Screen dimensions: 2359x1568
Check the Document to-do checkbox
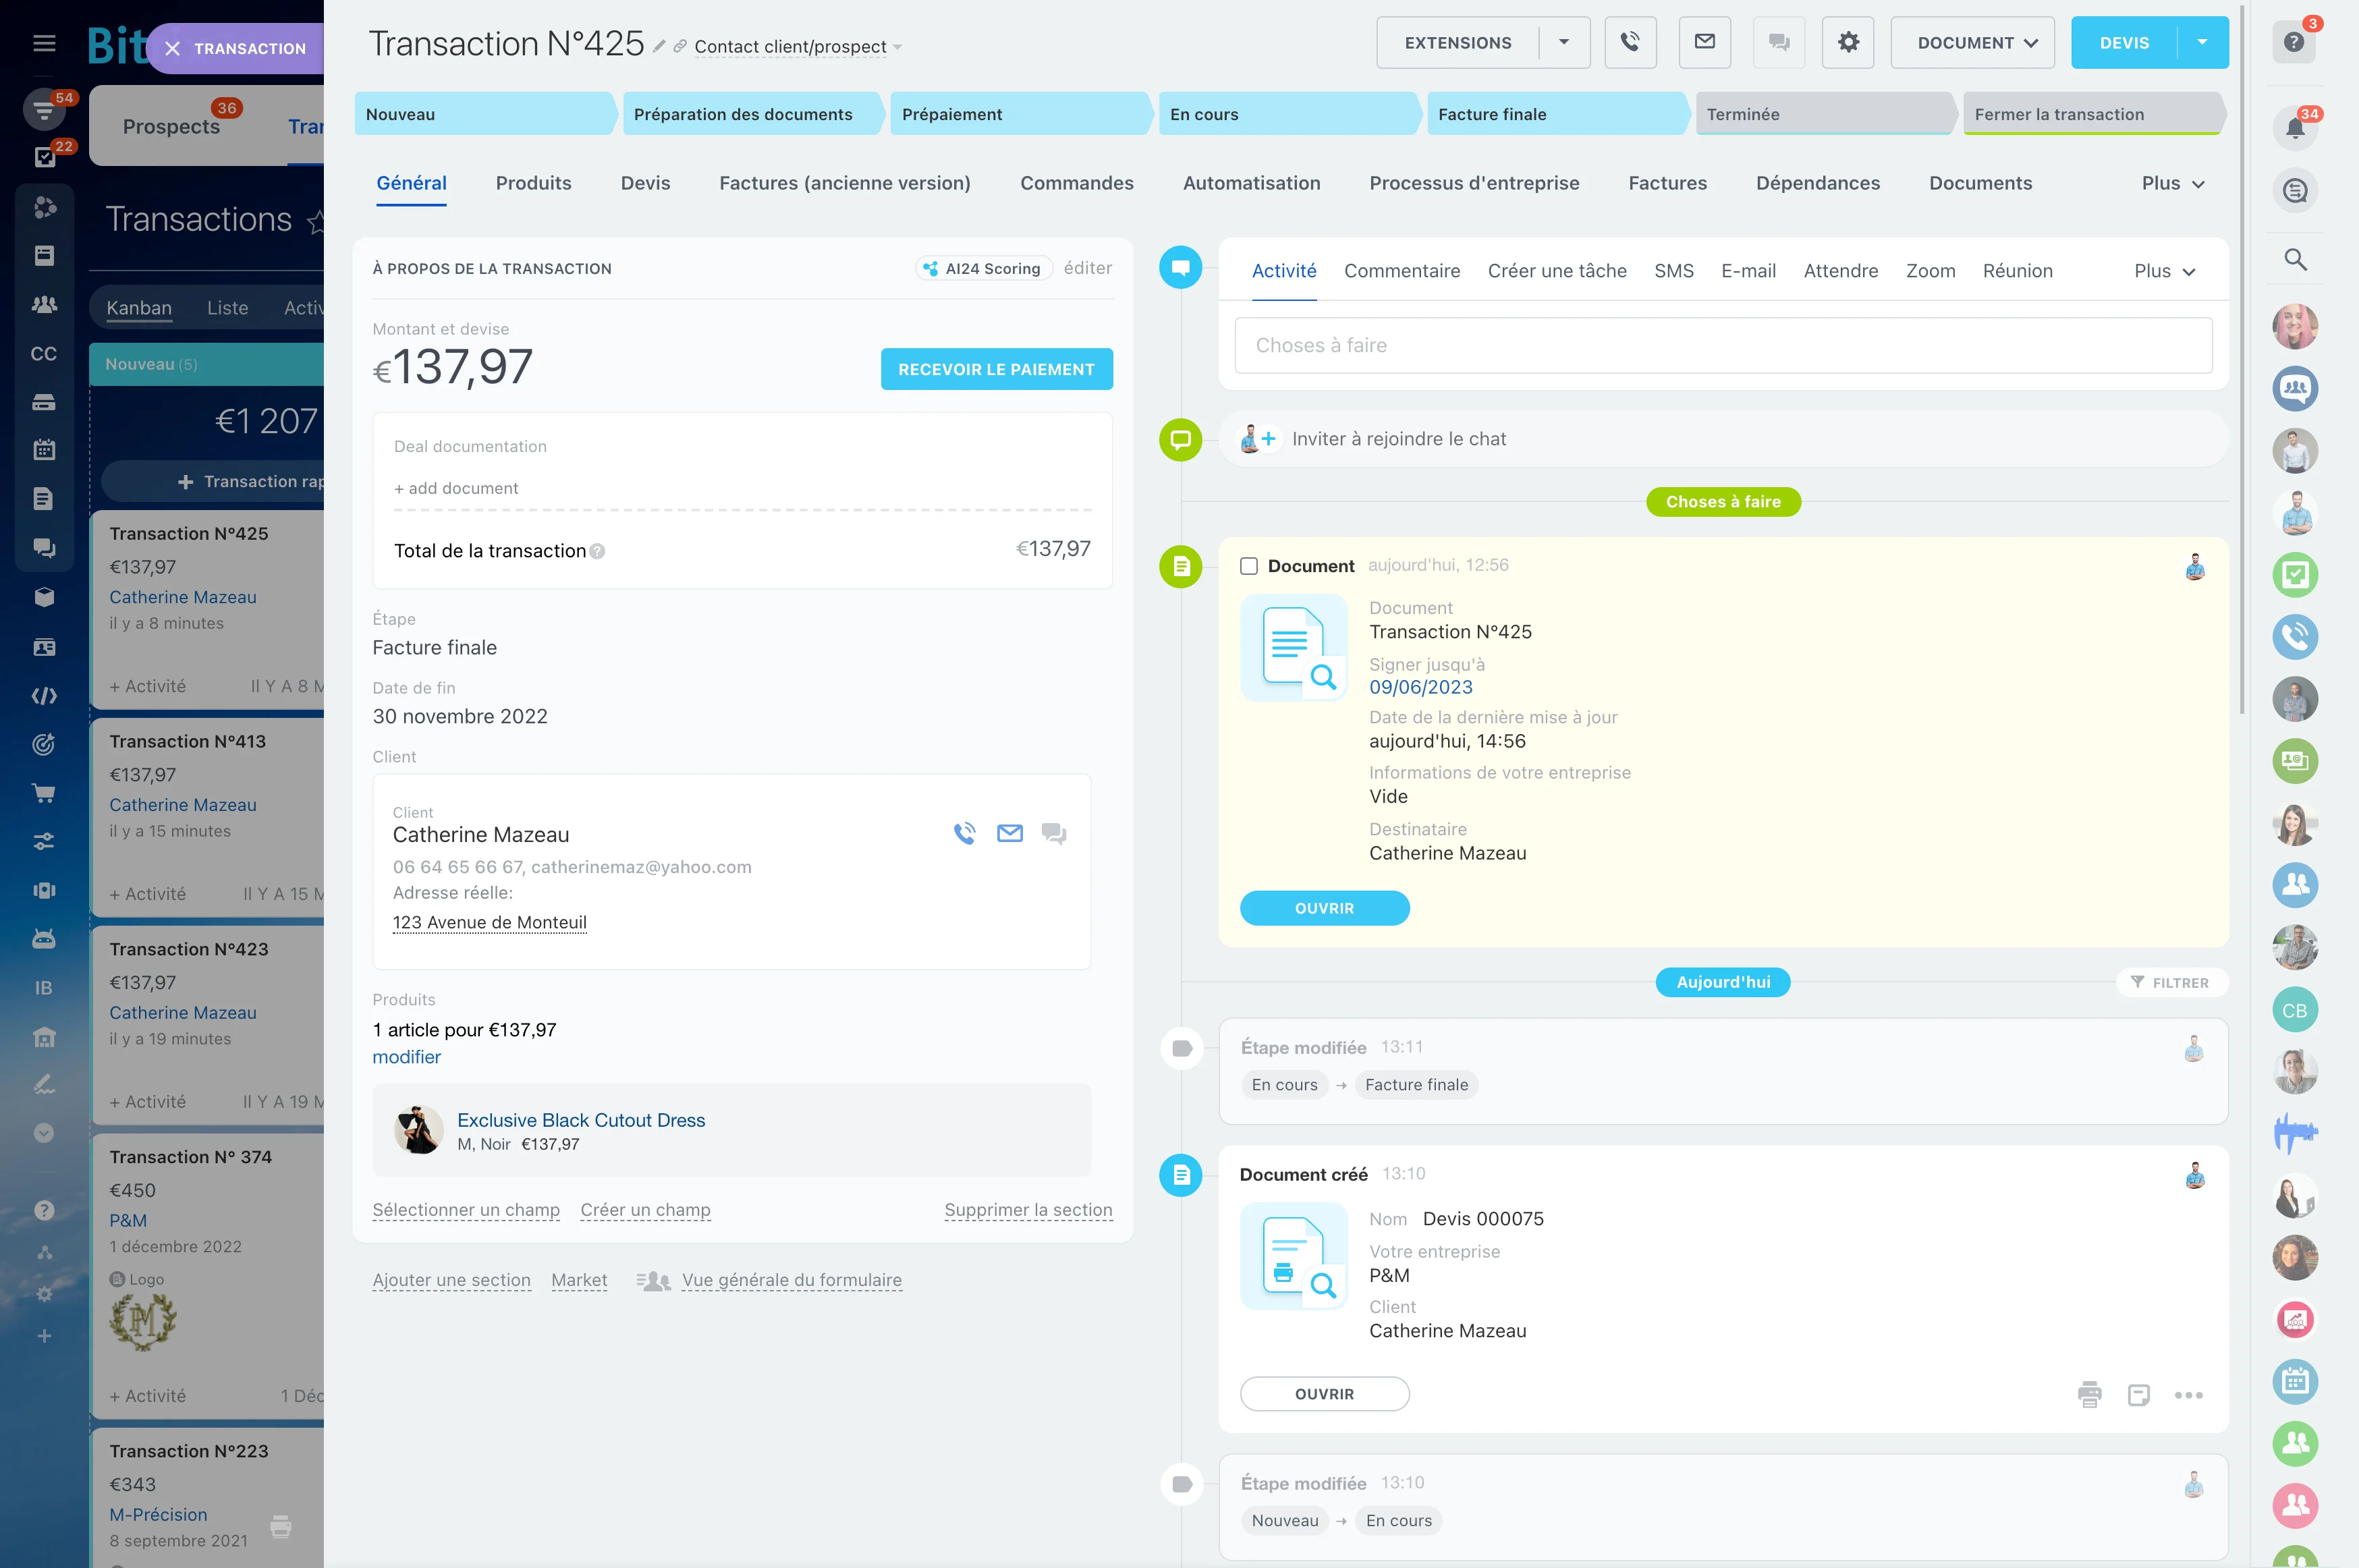pos(1249,565)
